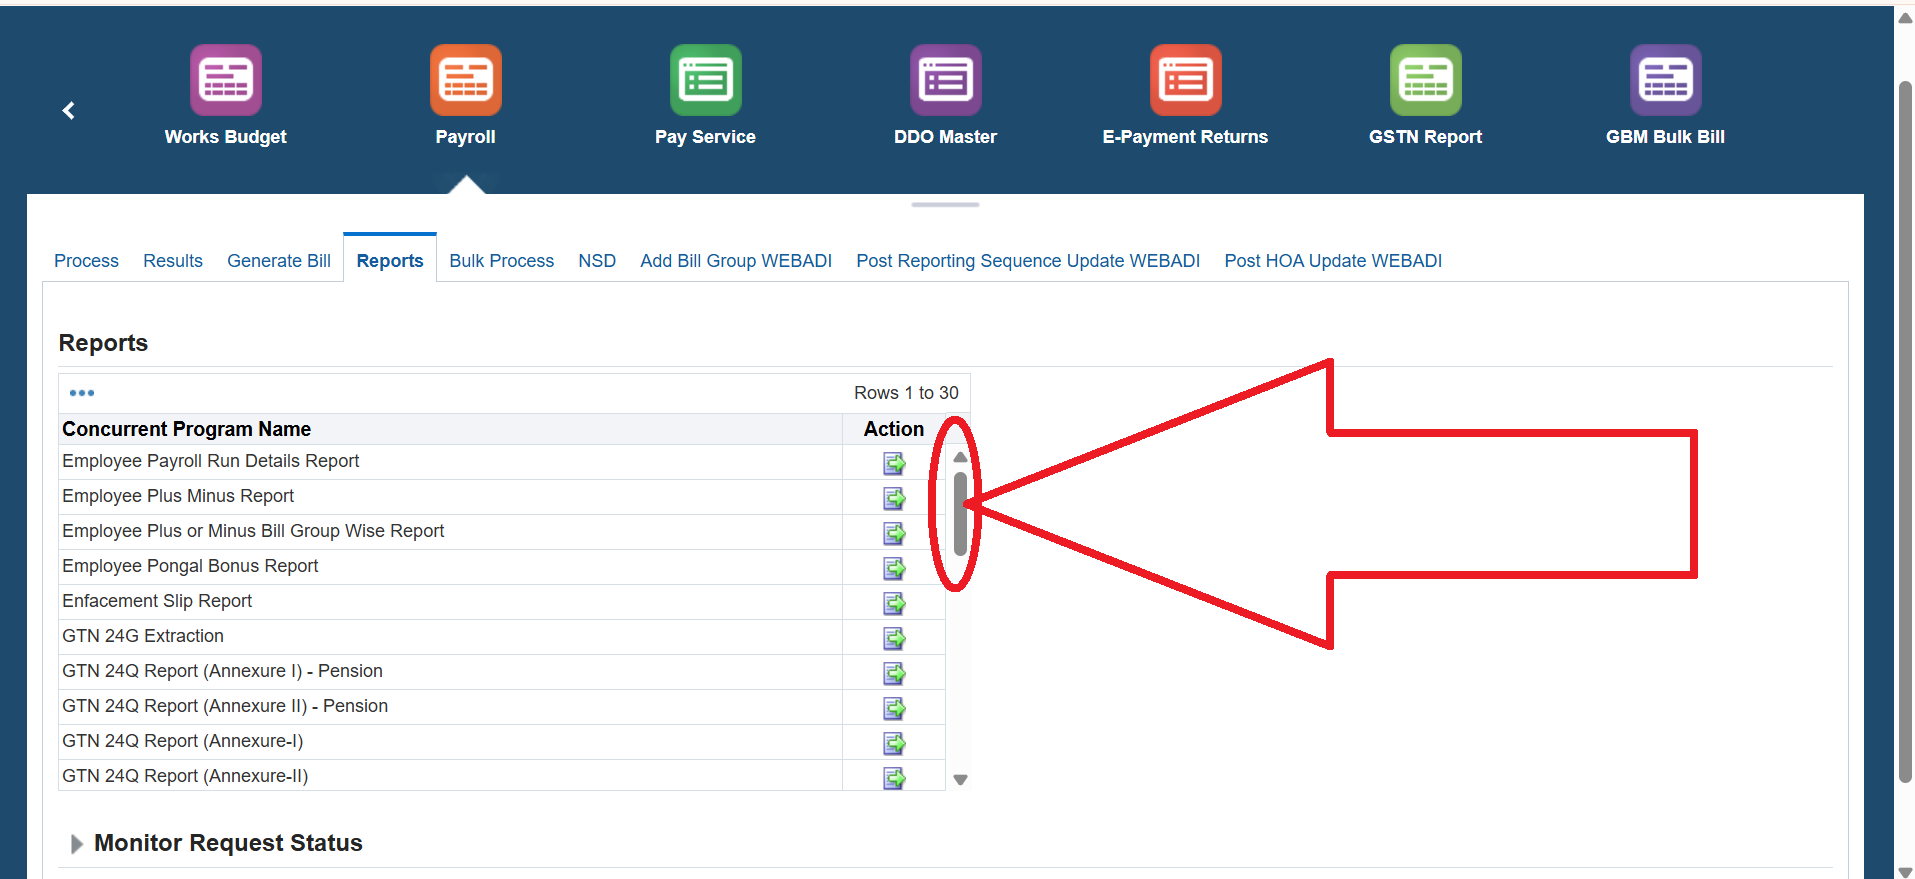Click Employee Plus or Minus Bill Group Wise Report text
Viewport: 1915px width, 879px height.
click(253, 531)
